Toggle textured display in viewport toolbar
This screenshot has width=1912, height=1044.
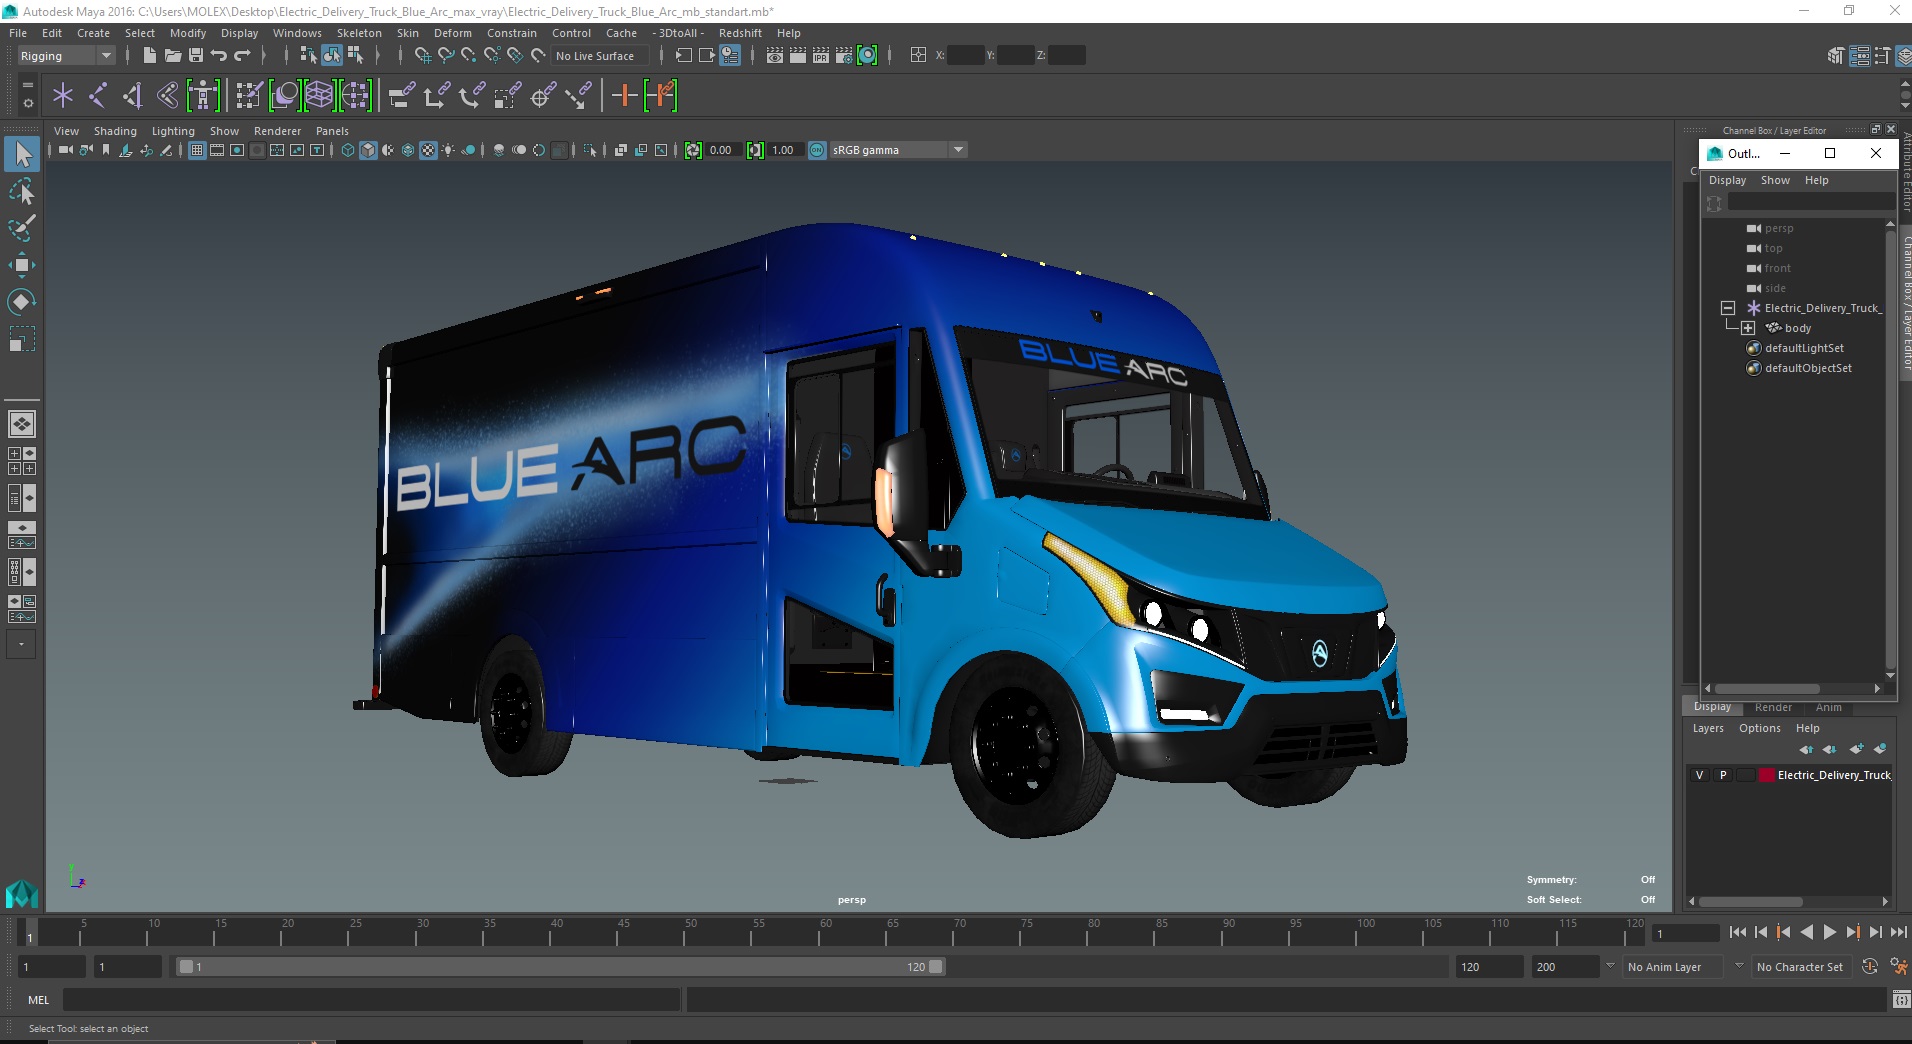click(428, 150)
